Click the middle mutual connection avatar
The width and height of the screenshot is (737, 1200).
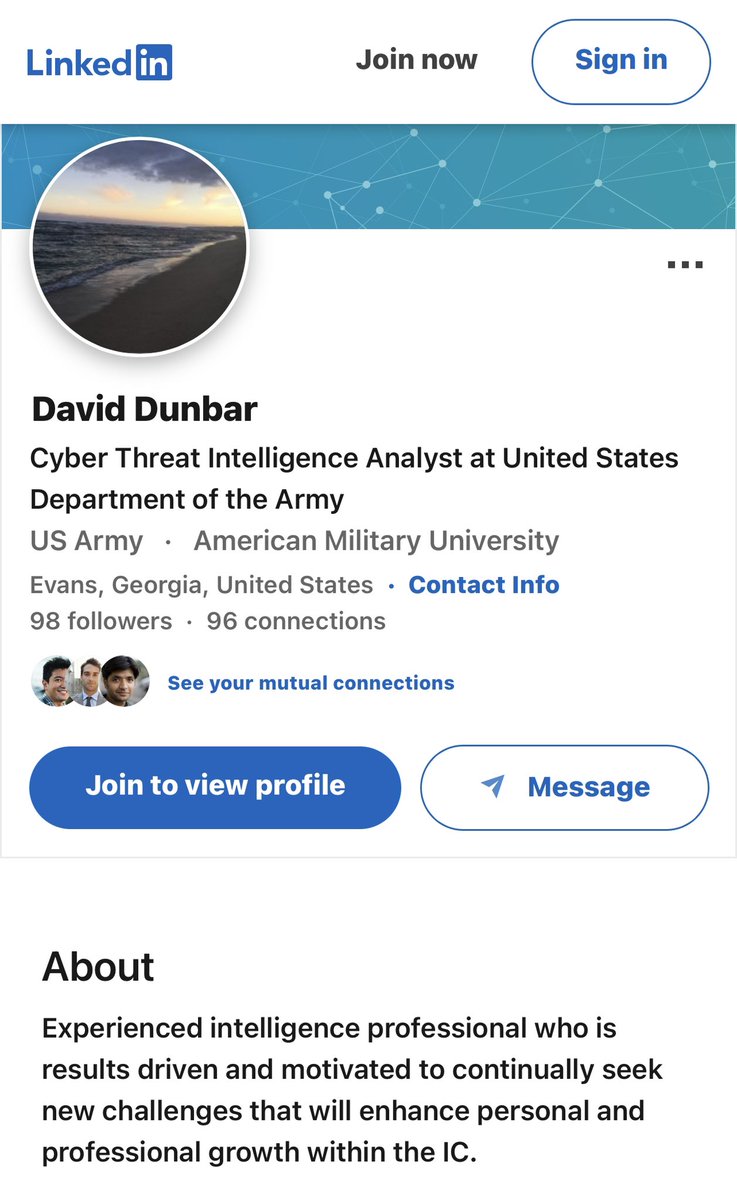coord(90,682)
